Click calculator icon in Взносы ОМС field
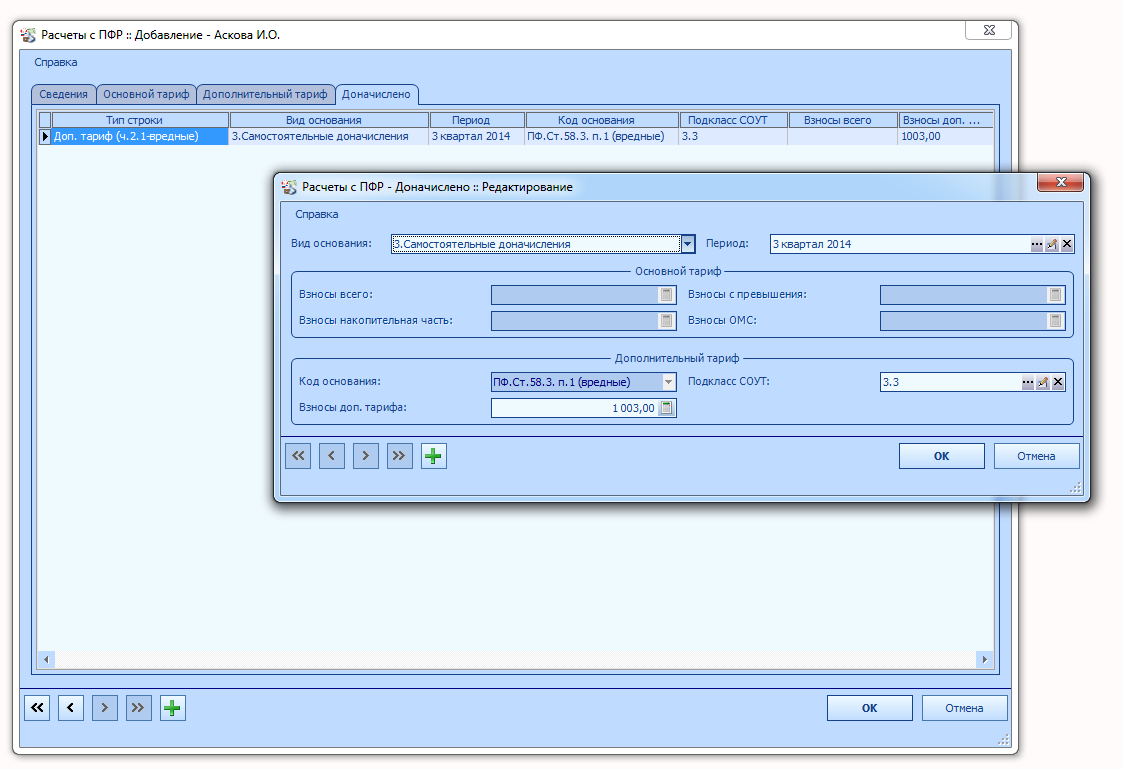Screen dimensions: 1122x769 pos(1055,320)
